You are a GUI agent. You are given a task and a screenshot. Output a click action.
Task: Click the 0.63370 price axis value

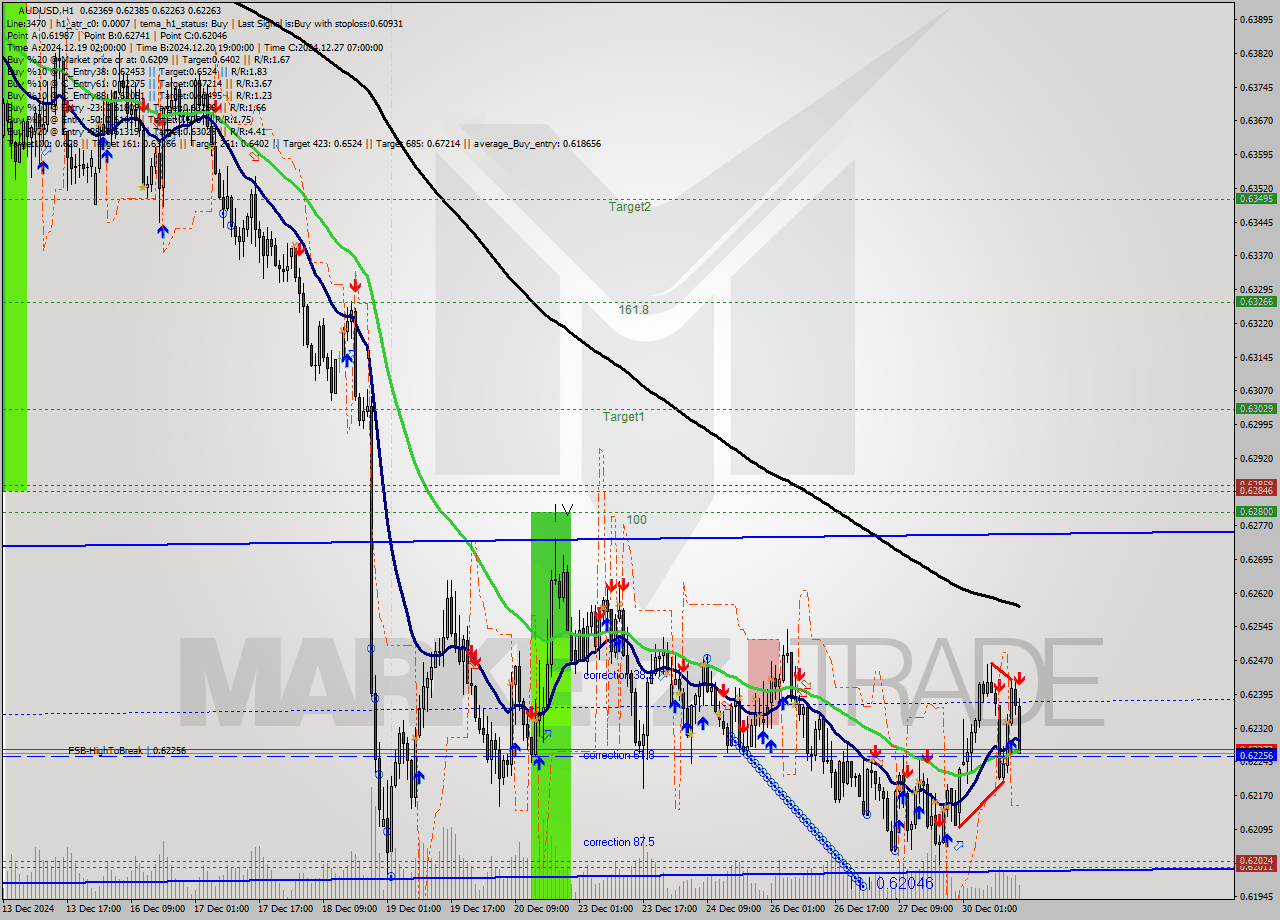1257,256
